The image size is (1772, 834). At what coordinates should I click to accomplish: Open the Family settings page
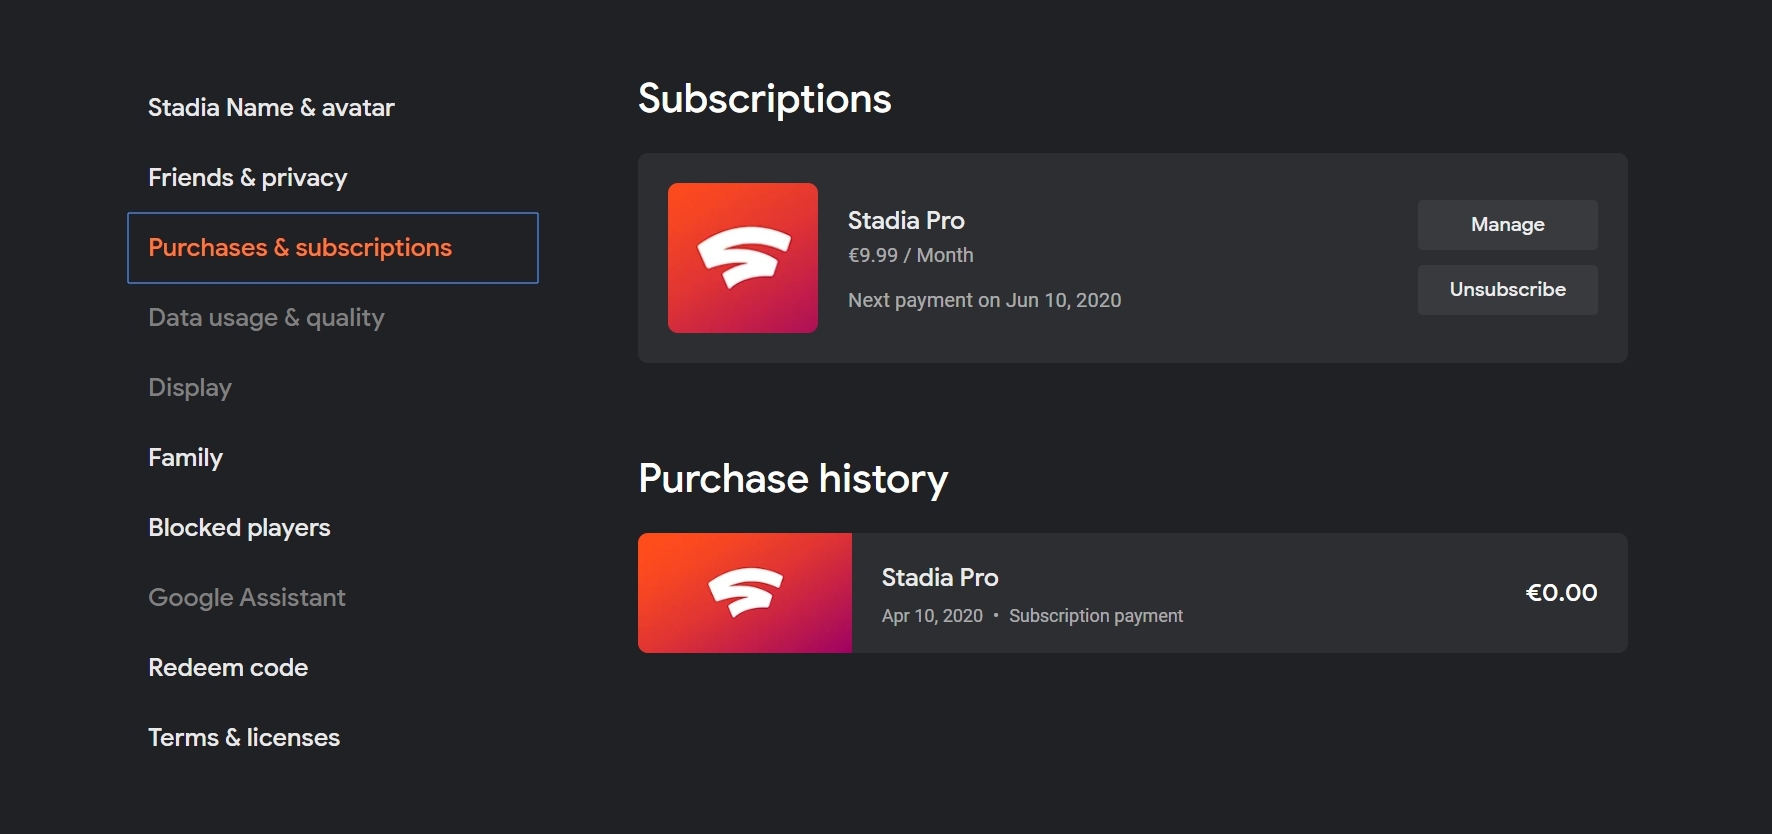pos(185,458)
